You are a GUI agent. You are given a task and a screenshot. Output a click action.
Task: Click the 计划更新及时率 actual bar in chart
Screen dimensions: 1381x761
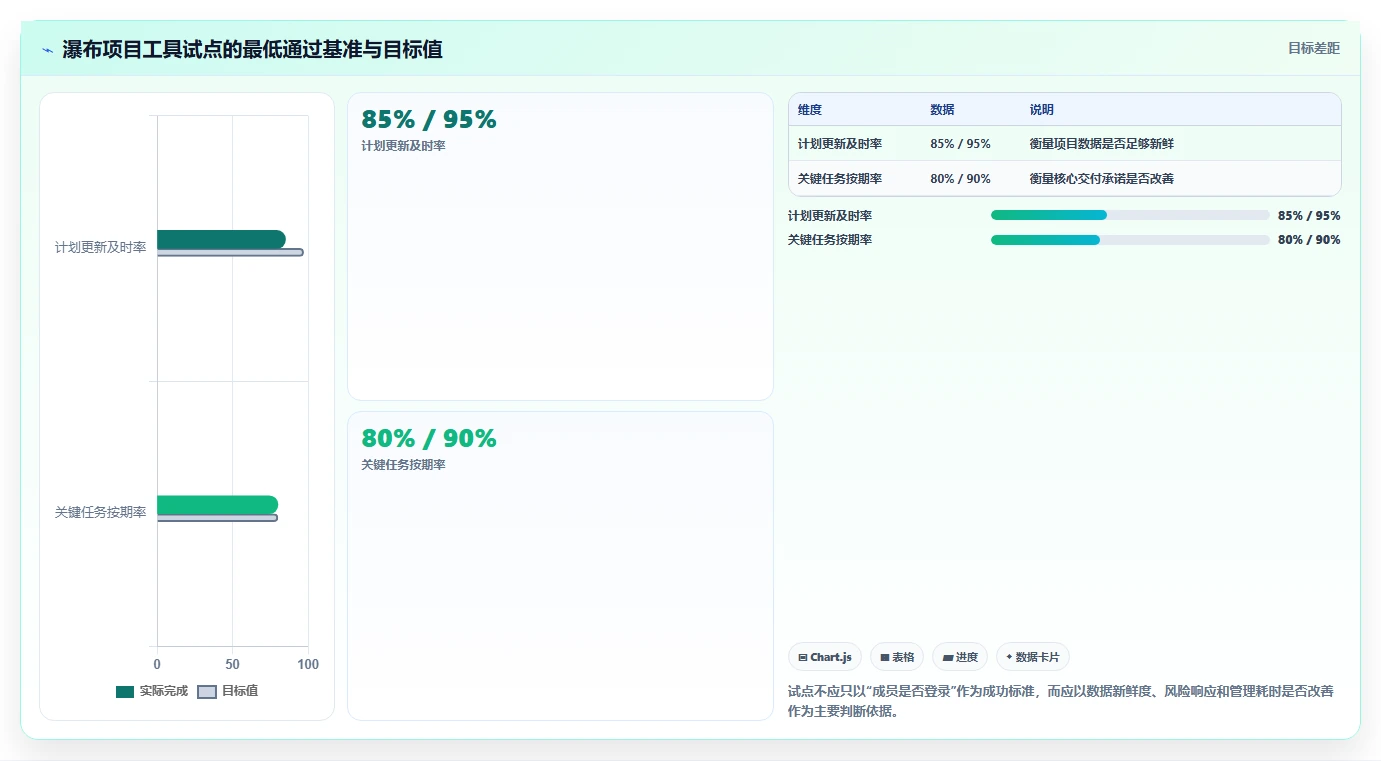point(221,239)
